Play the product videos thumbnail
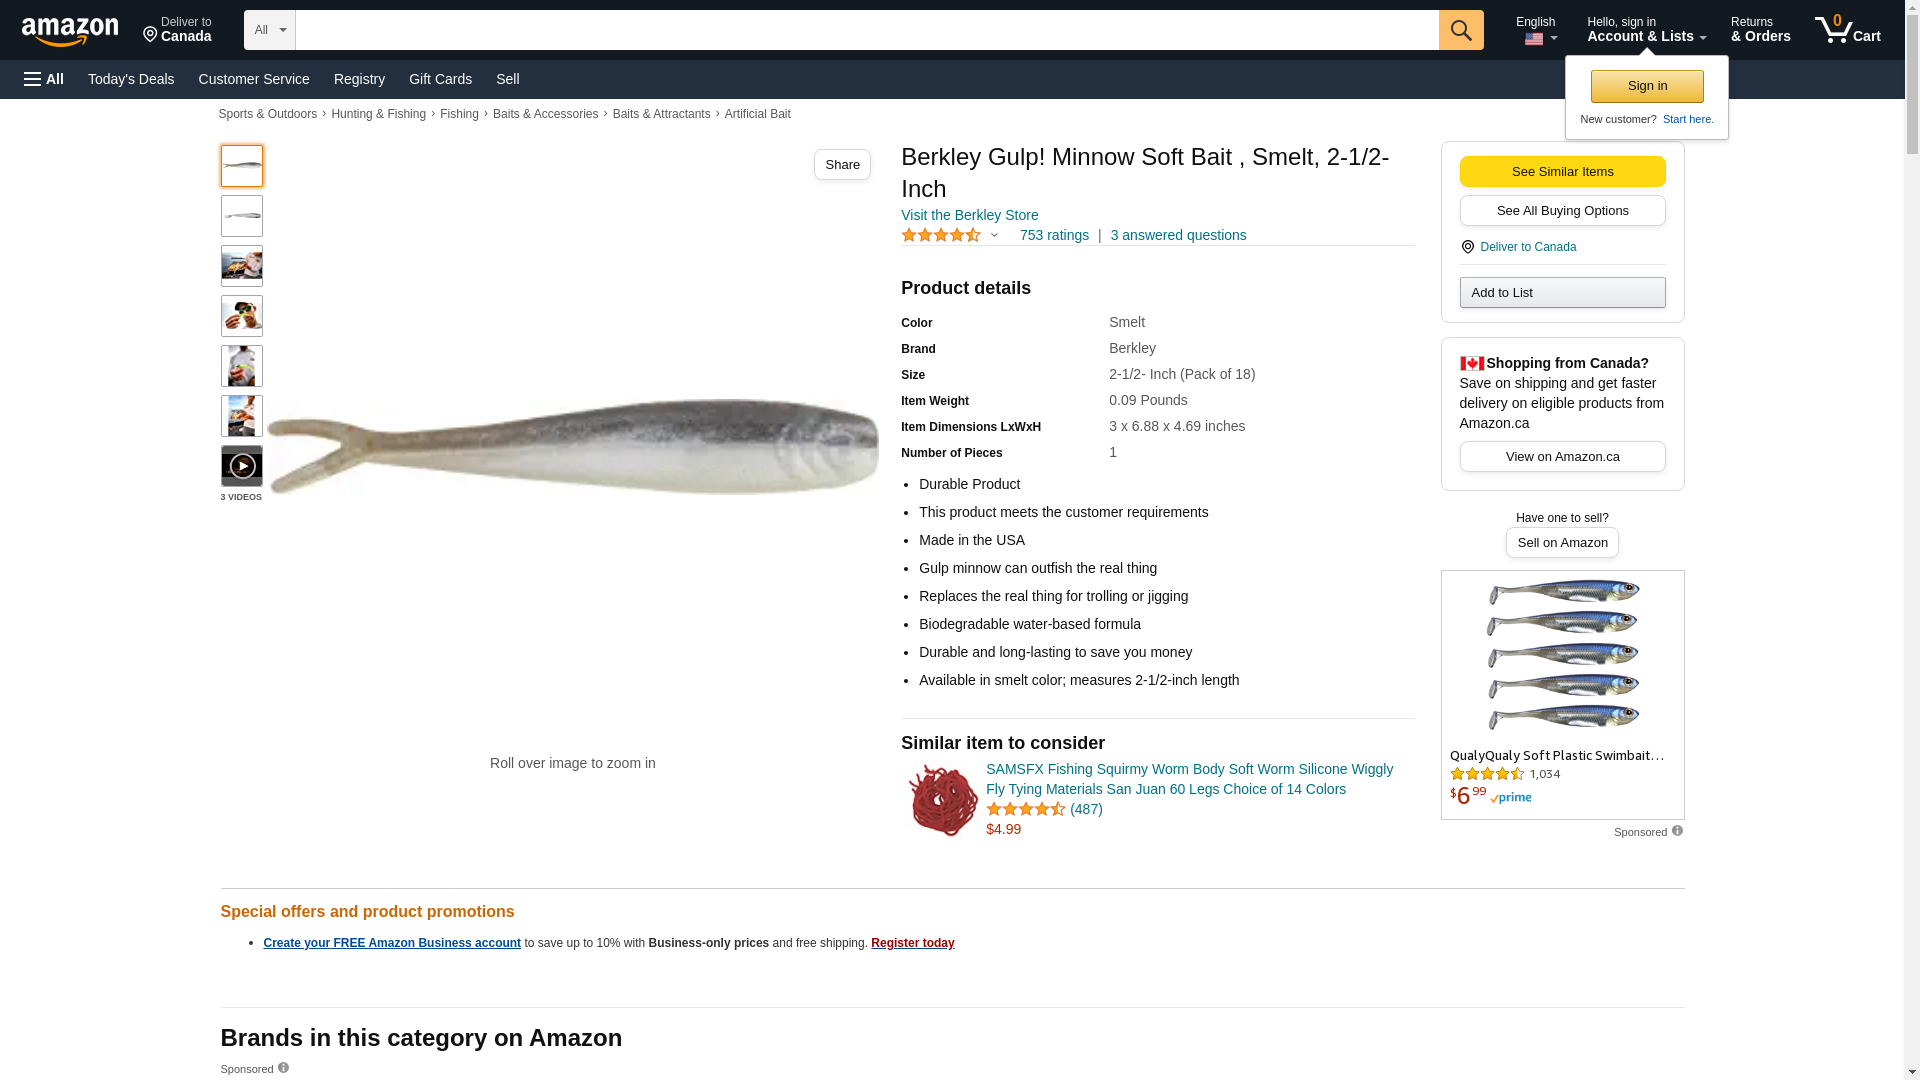Screen dimensions: 1920x1080 [x=242, y=466]
